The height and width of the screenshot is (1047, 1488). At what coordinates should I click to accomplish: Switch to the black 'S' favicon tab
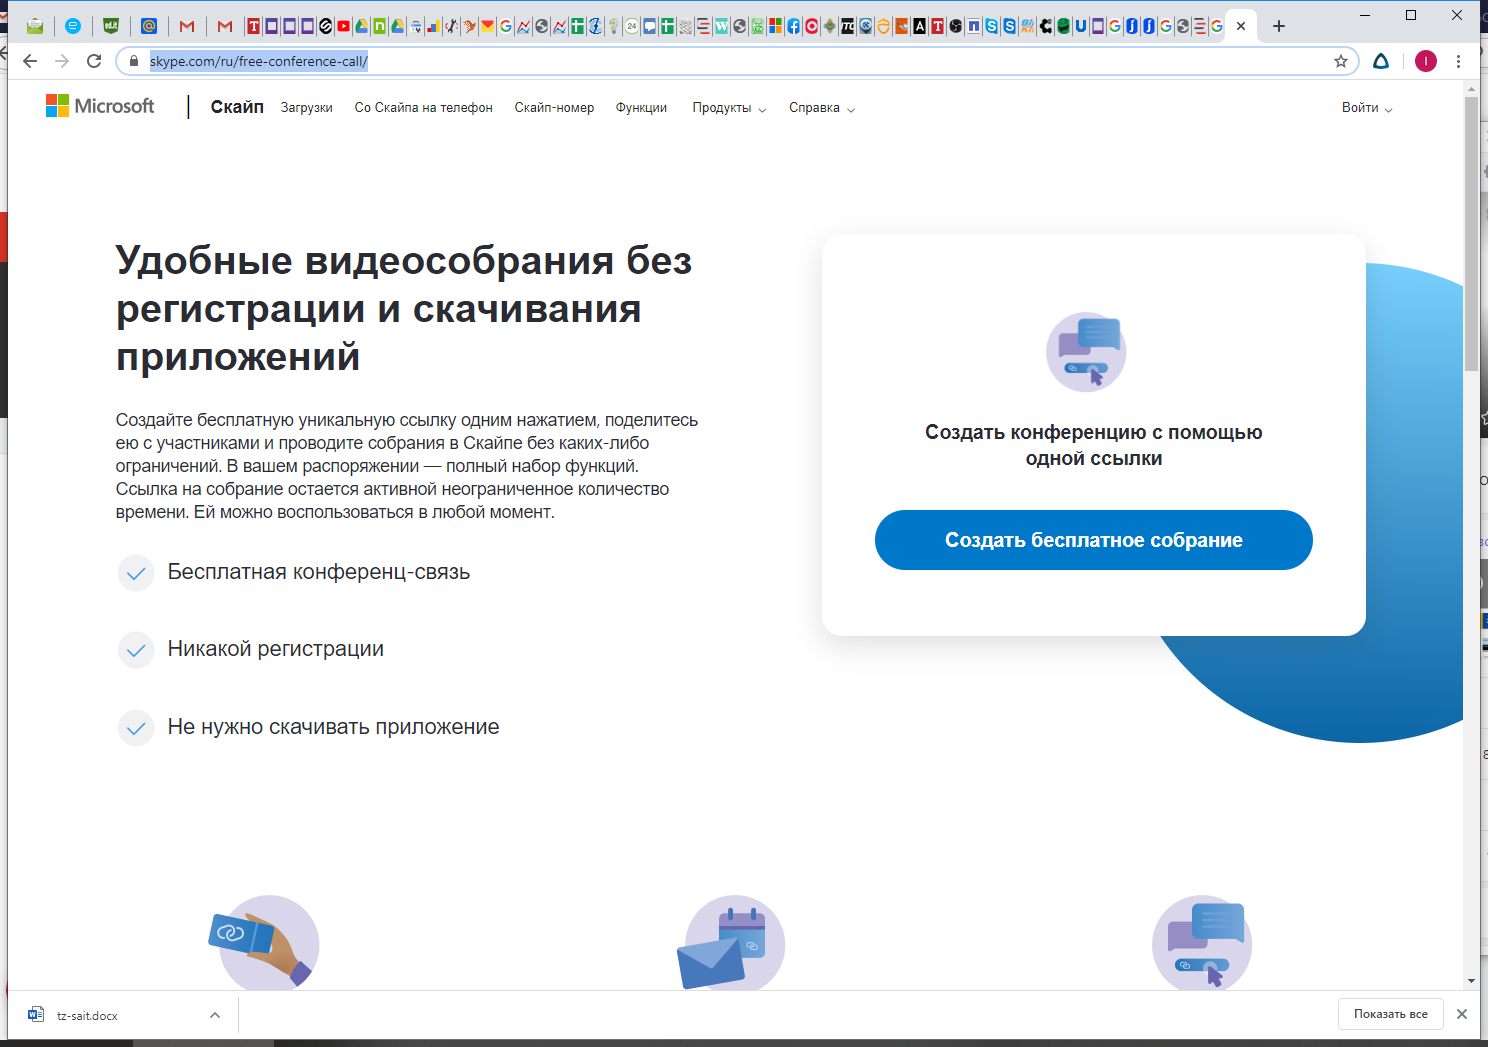[x=325, y=26]
